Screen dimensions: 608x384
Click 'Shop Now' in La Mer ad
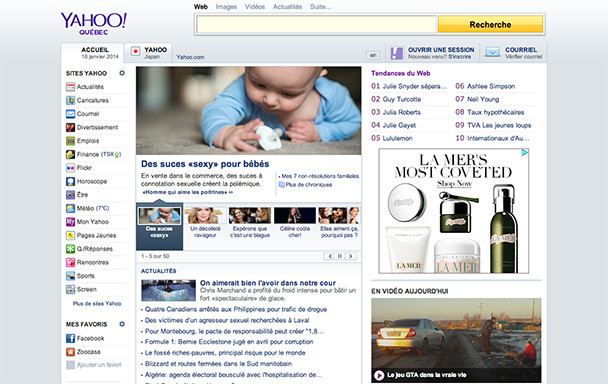point(454,183)
